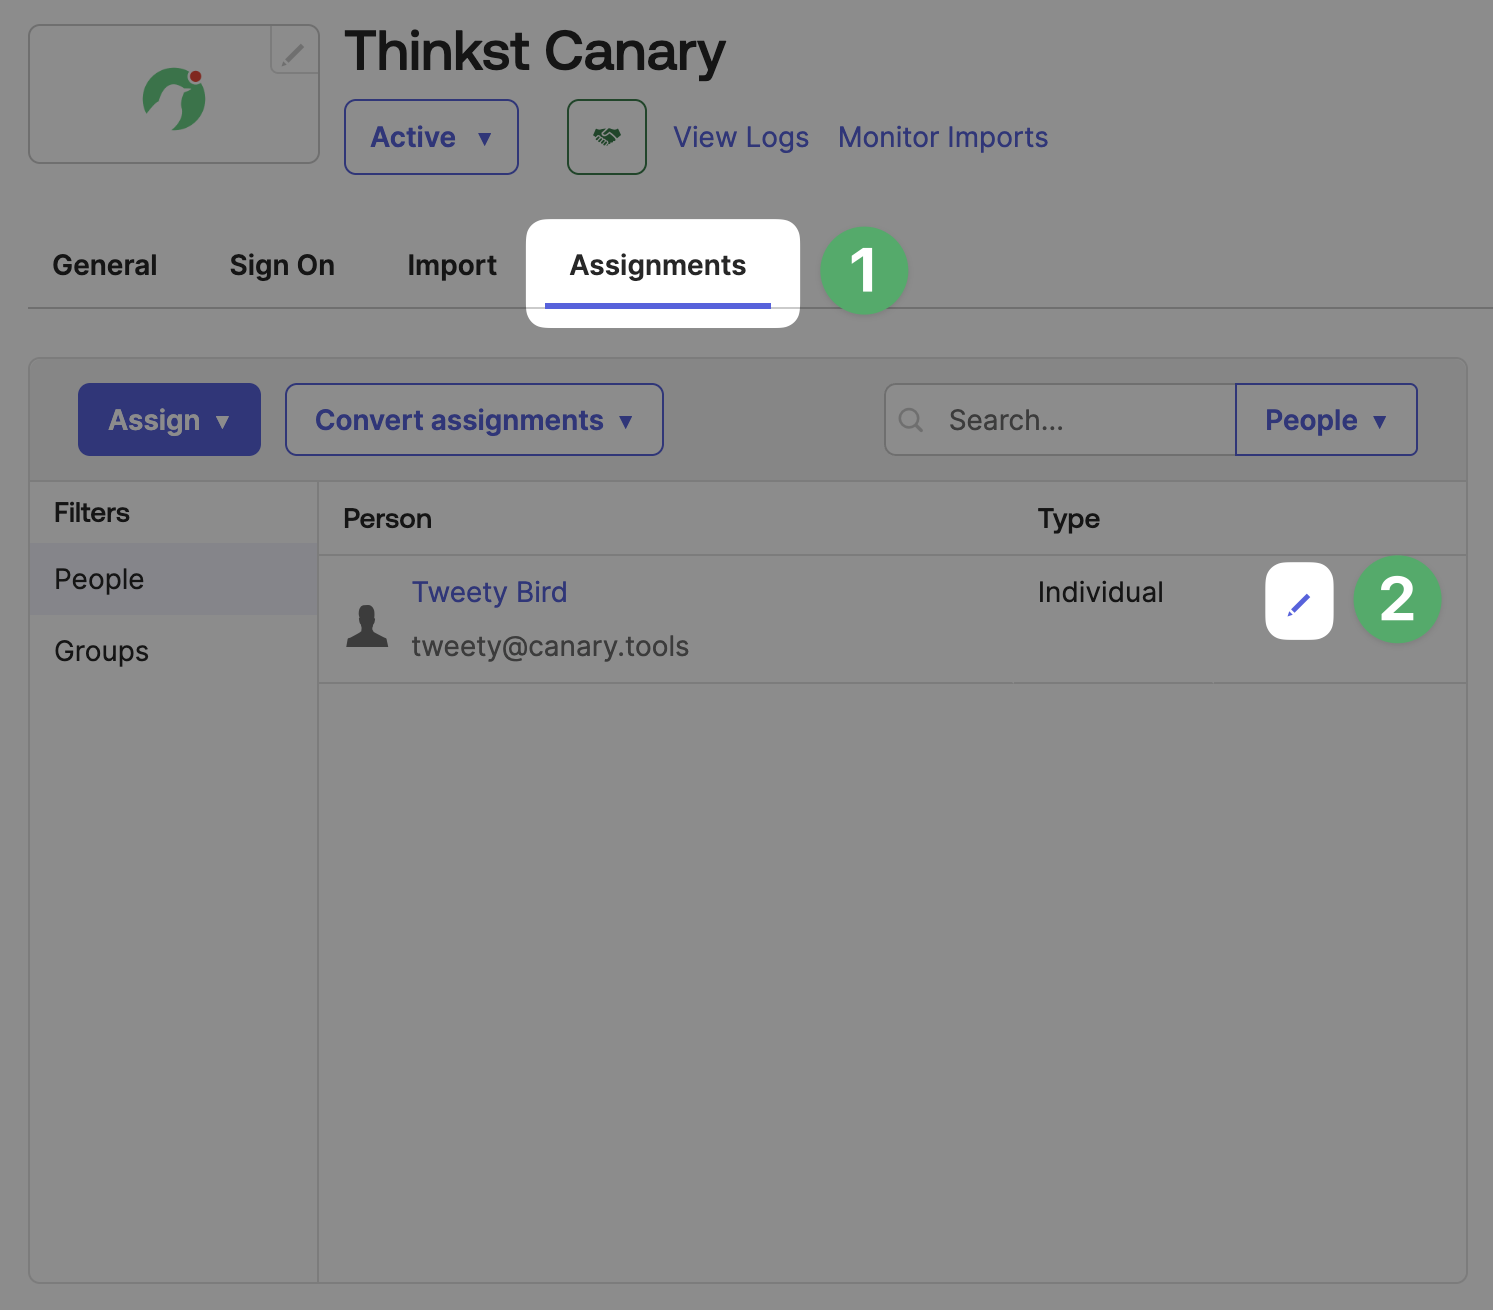1493x1310 pixels.
Task: Click the Individual type cell
Action: click(1100, 592)
